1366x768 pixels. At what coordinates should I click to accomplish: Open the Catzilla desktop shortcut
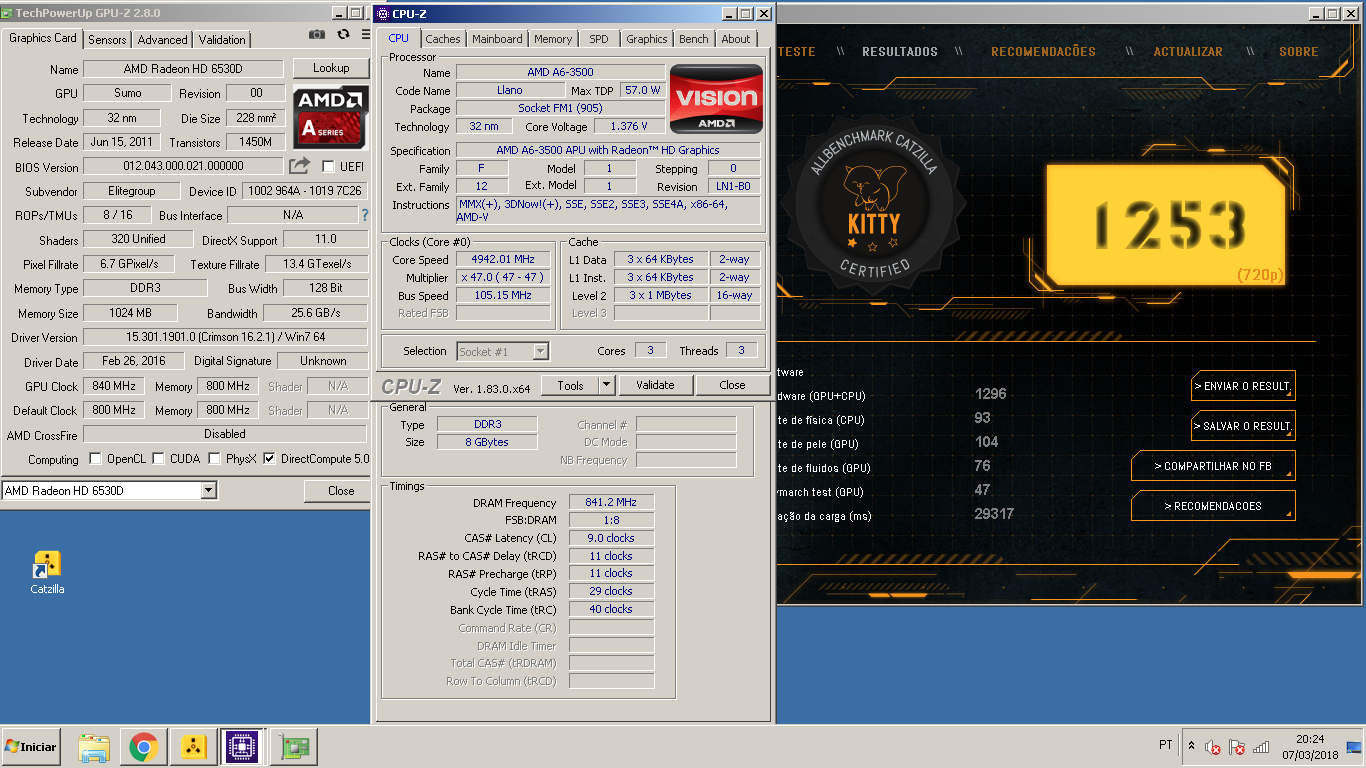point(47,572)
